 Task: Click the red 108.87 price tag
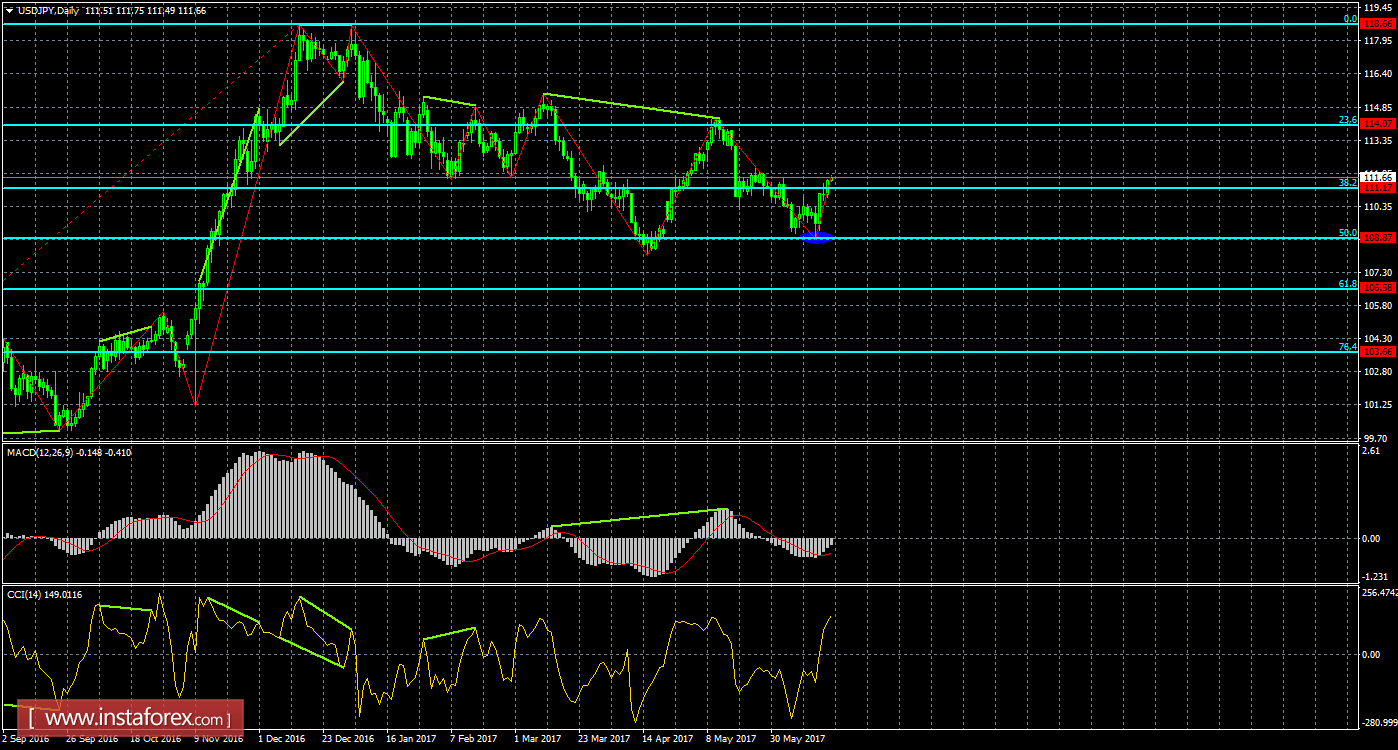pos(1379,238)
